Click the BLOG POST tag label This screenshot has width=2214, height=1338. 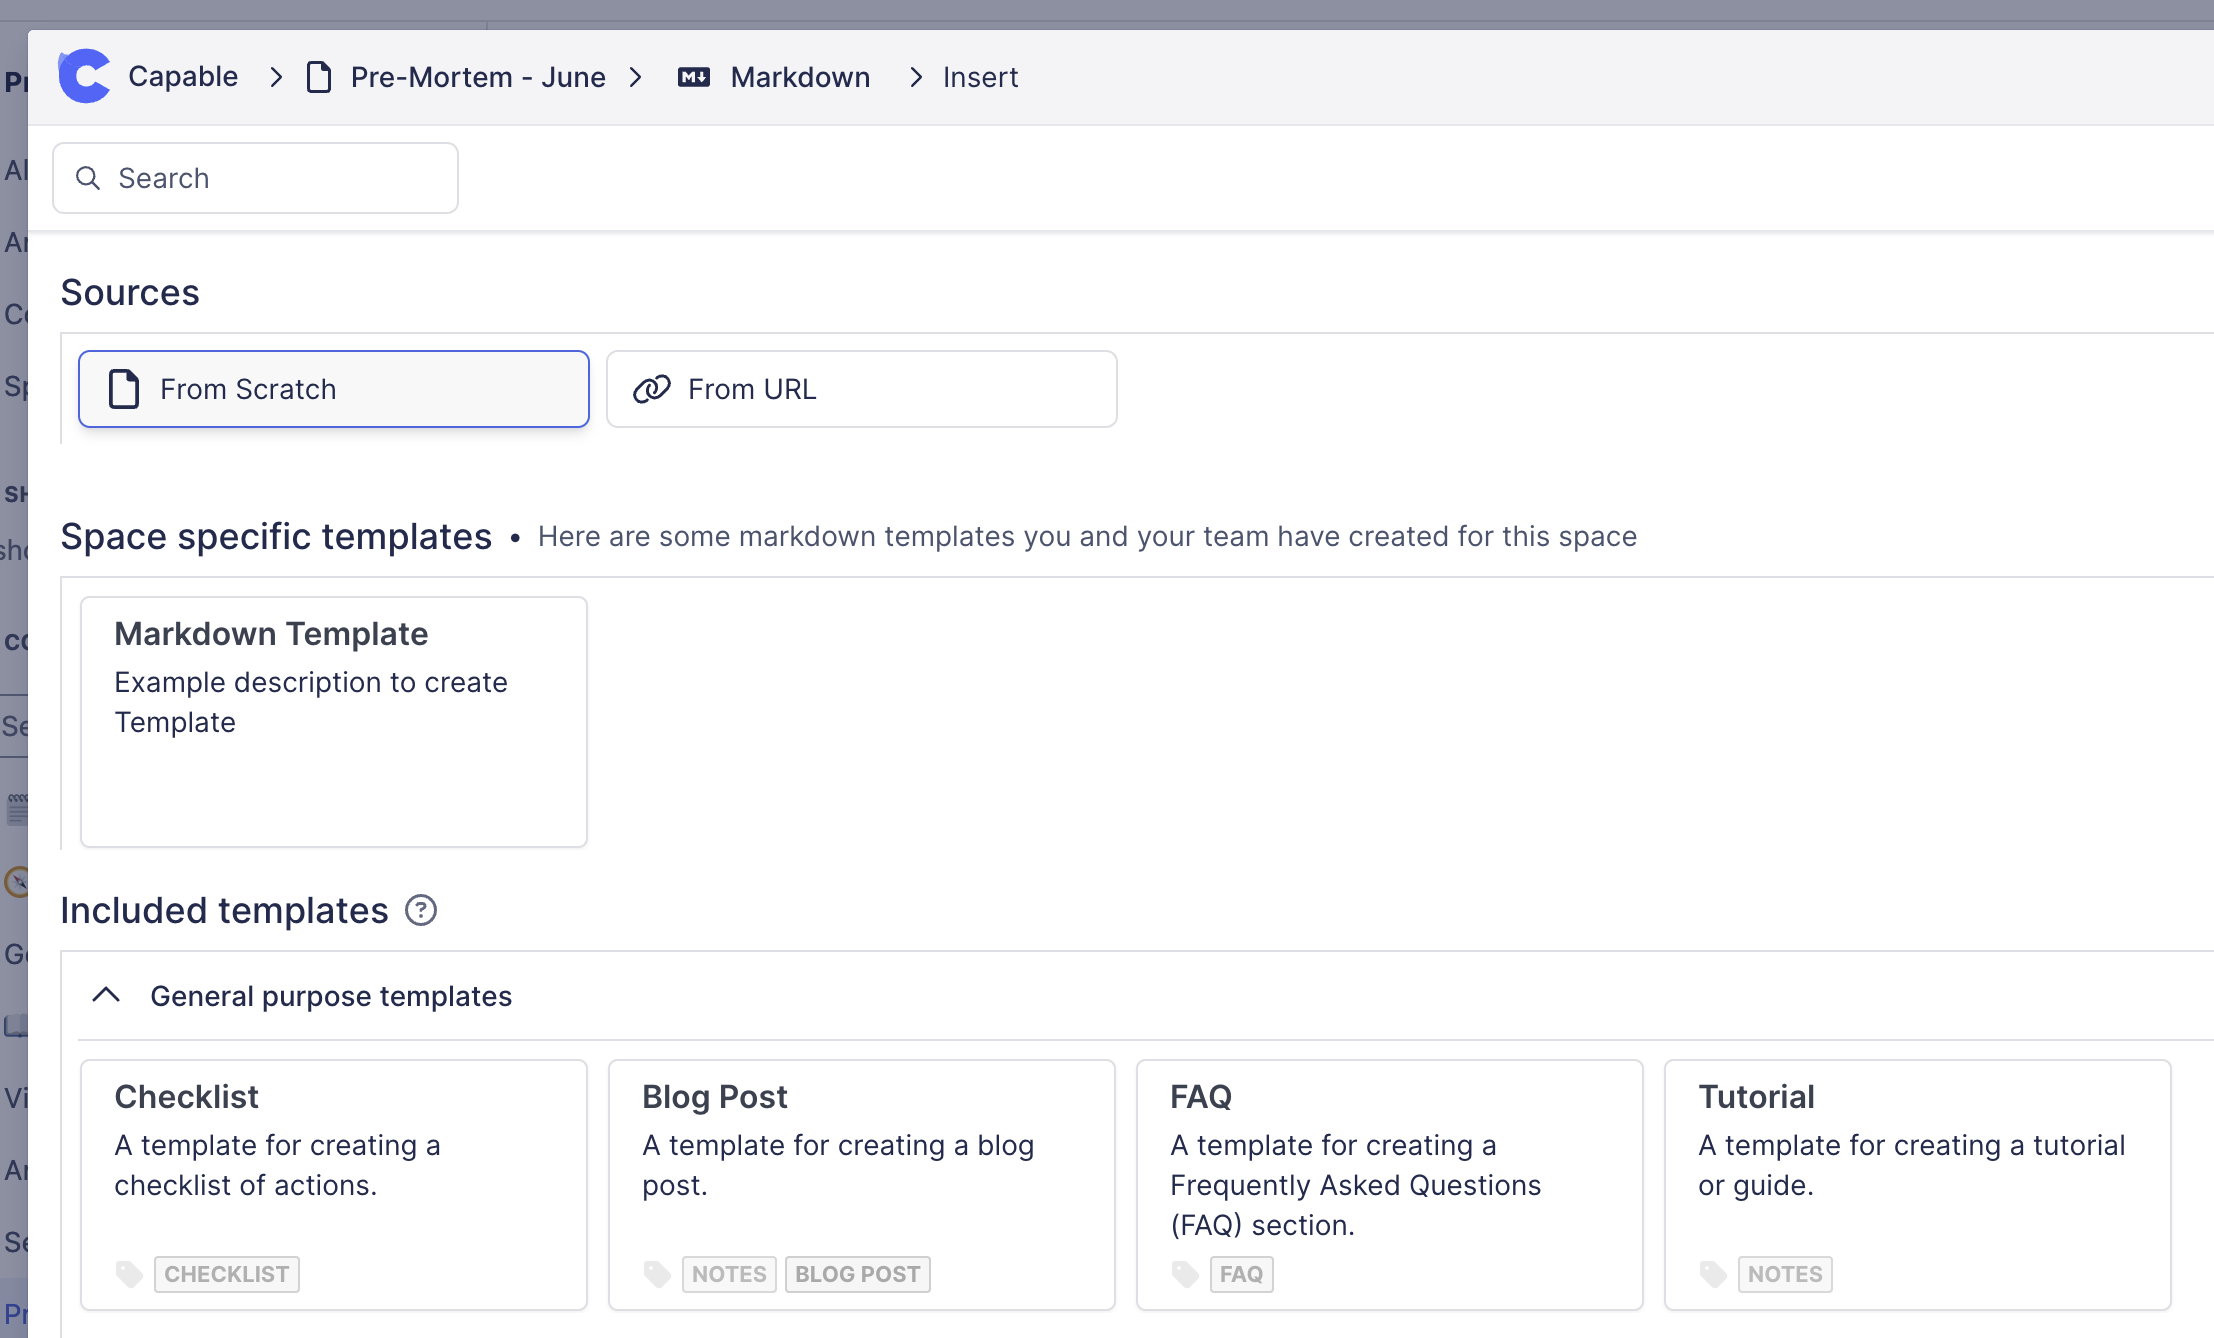click(857, 1274)
